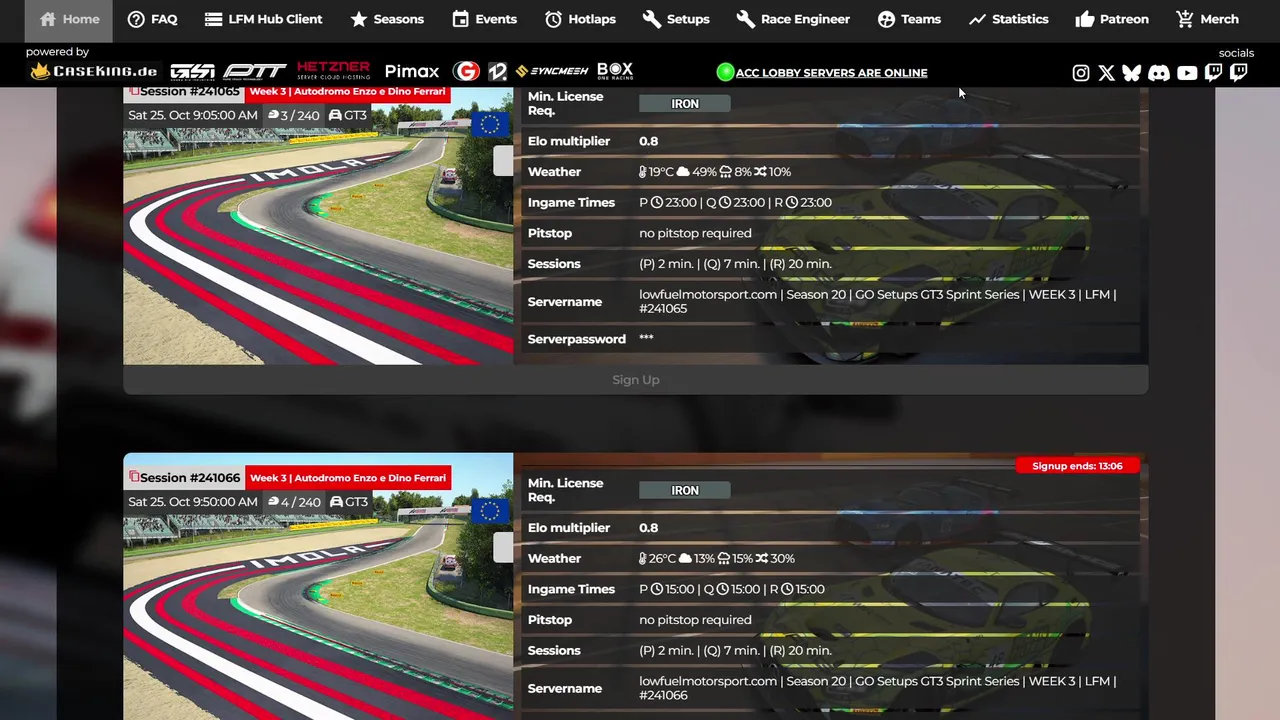The width and height of the screenshot is (1280, 720).
Task: Open Syncmesh sponsor logo
Action: click(x=552, y=71)
